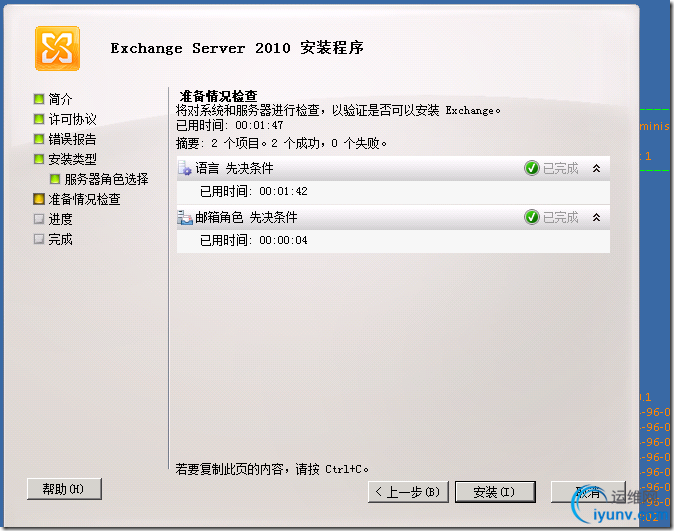Click the green step marker beside 服务器角色选择
This screenshot has width=674, height=531.
pos(55,179)
